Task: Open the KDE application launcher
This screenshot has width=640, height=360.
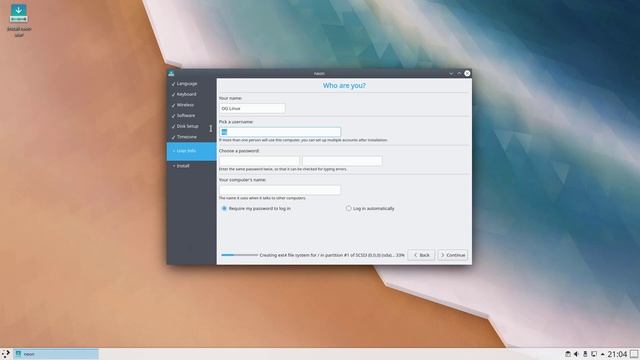Action: click(x=5, y=354)
